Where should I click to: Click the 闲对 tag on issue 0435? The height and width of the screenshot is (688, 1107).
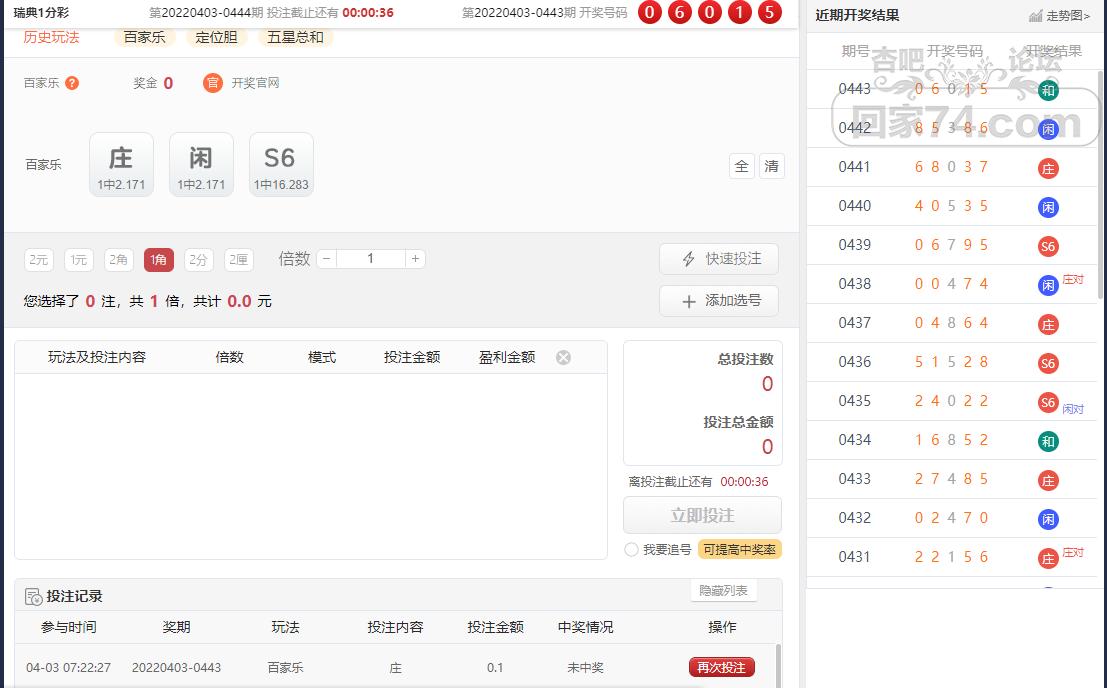pos(1072,409)
